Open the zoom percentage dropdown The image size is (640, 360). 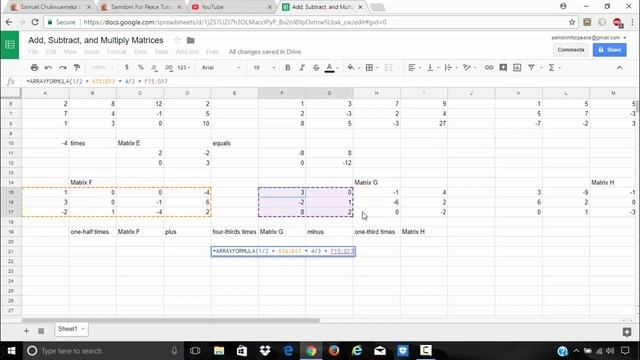tap(102, 67)
